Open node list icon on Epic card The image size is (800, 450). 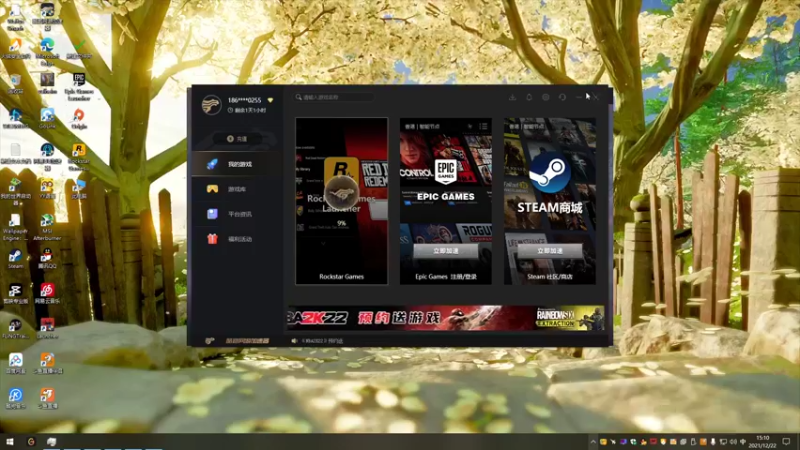(483, 126)
